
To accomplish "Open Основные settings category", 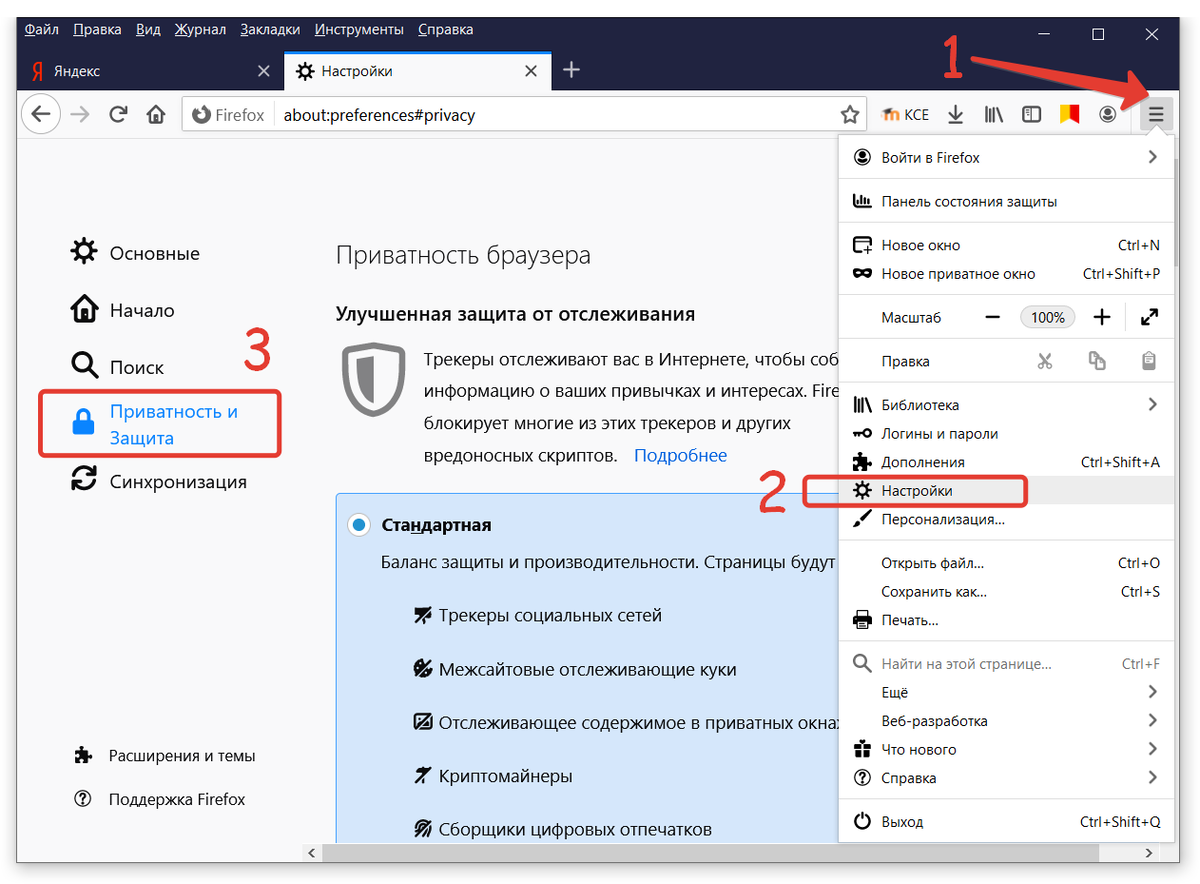I will pyautogui.click(x=135, y=253).
